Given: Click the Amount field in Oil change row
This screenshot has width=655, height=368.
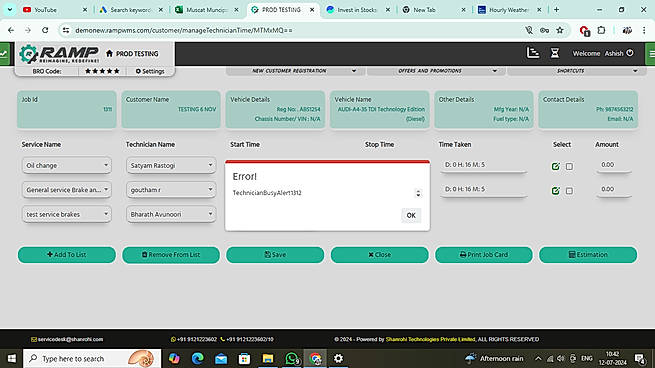Looking at the screenshot, I should pyautogui.click(x=614, y=165).
